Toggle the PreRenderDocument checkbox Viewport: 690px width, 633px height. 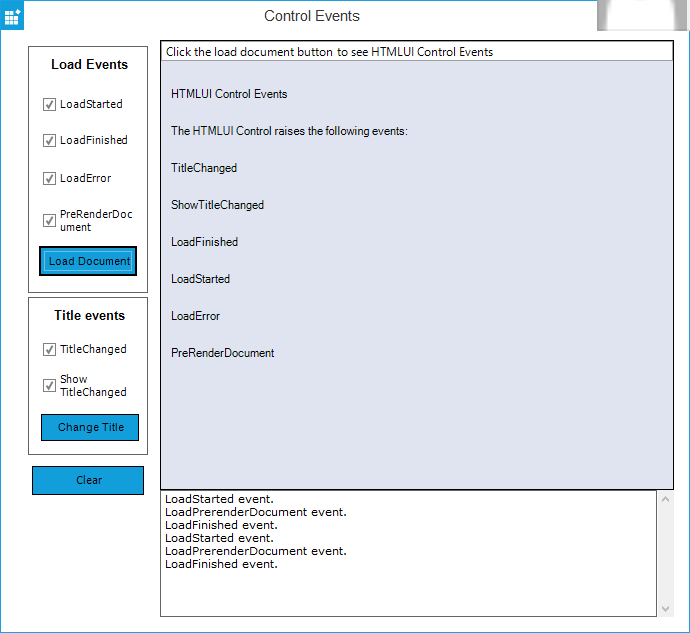[x=49, y=221]
